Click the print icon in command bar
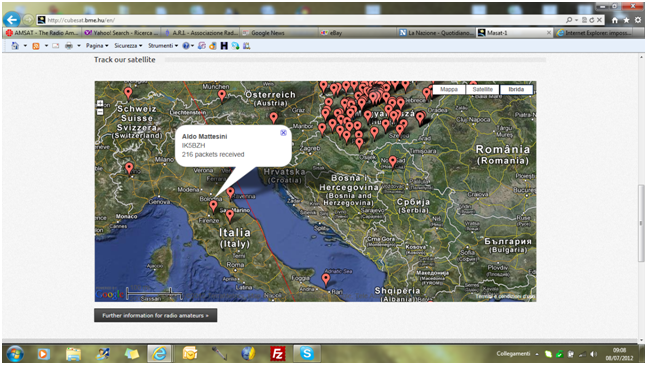The width and height of the screenshot is (647, 365). pos(69,46)
